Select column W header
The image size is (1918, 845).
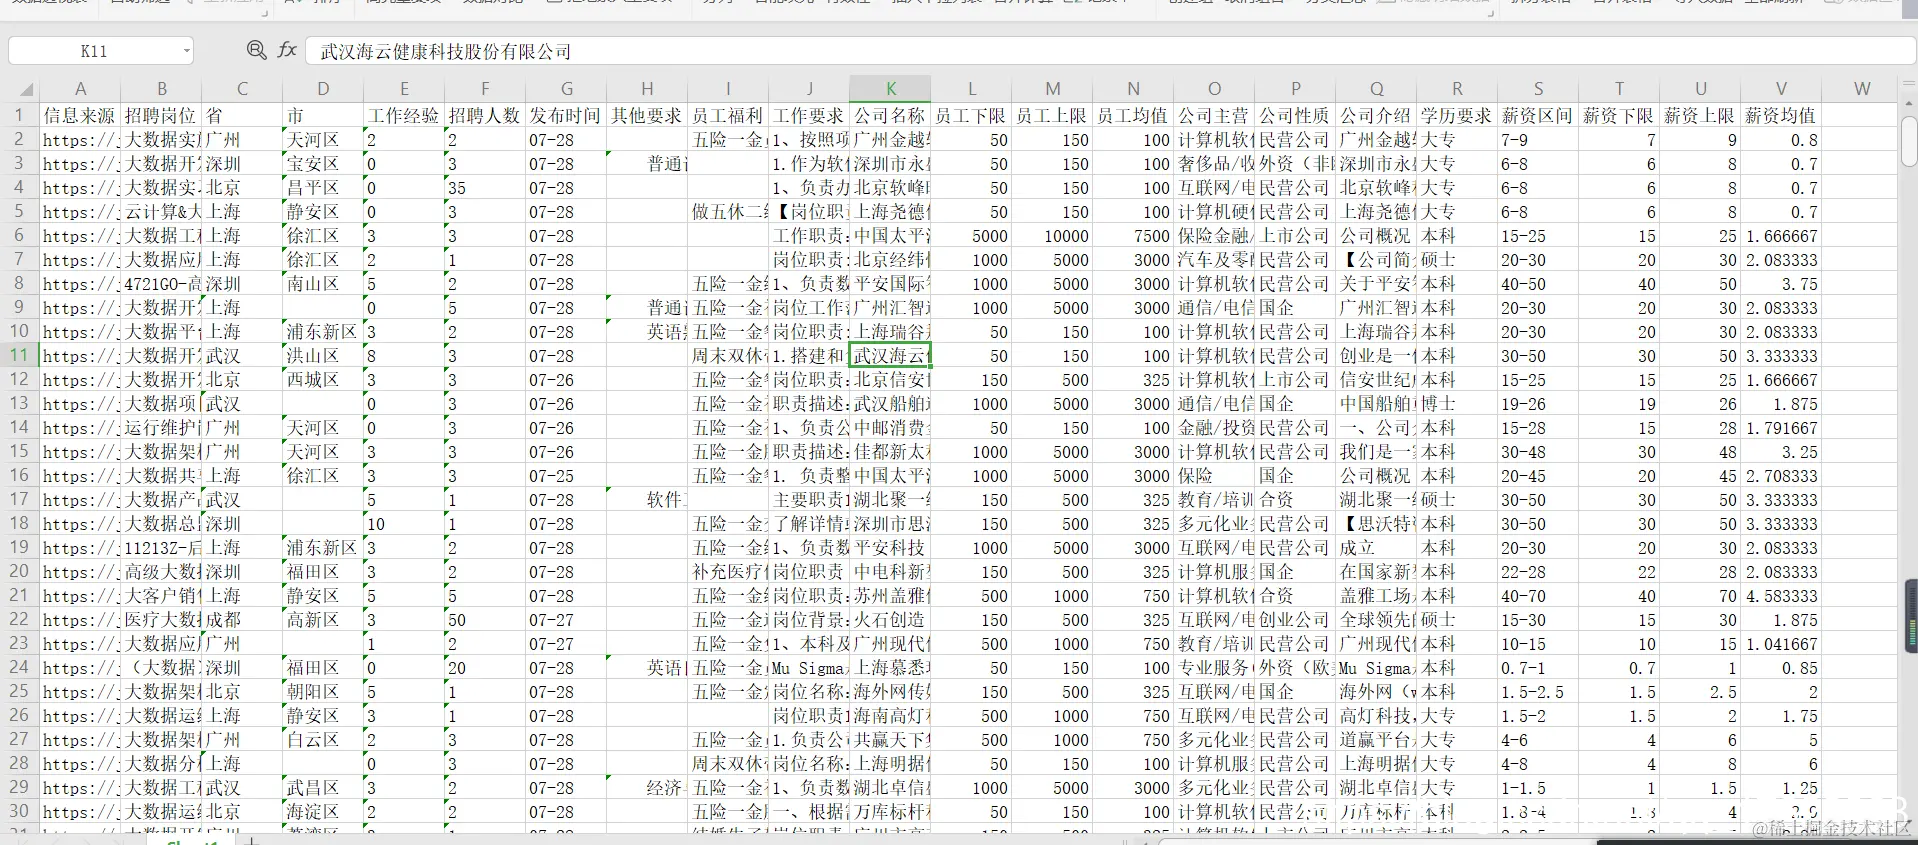[x=1862, y=89]
